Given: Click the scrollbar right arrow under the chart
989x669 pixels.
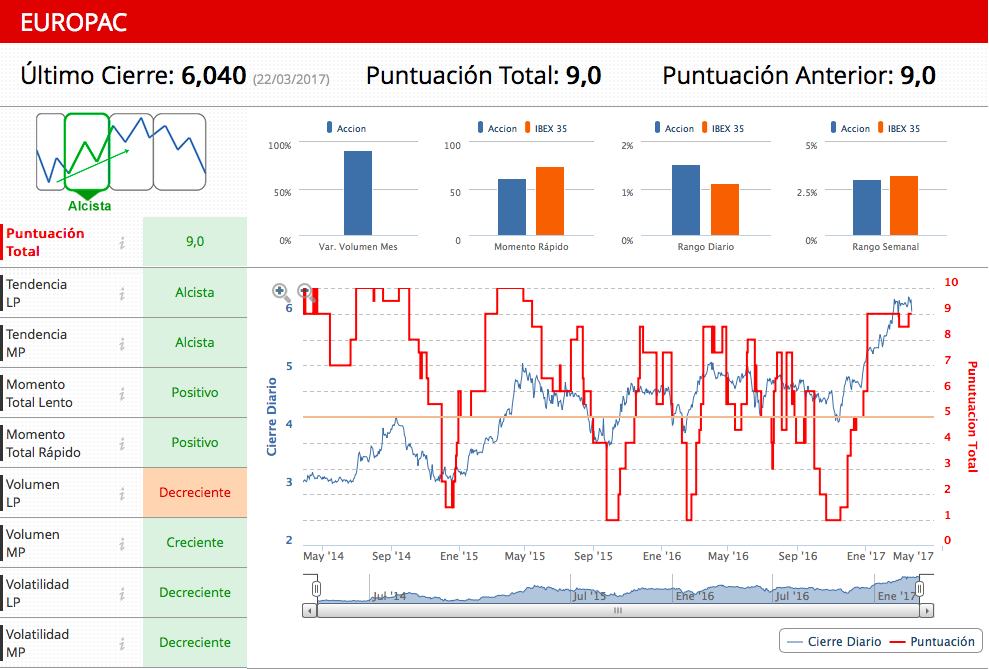Looking at the screenshot, I should click(927, 610).
